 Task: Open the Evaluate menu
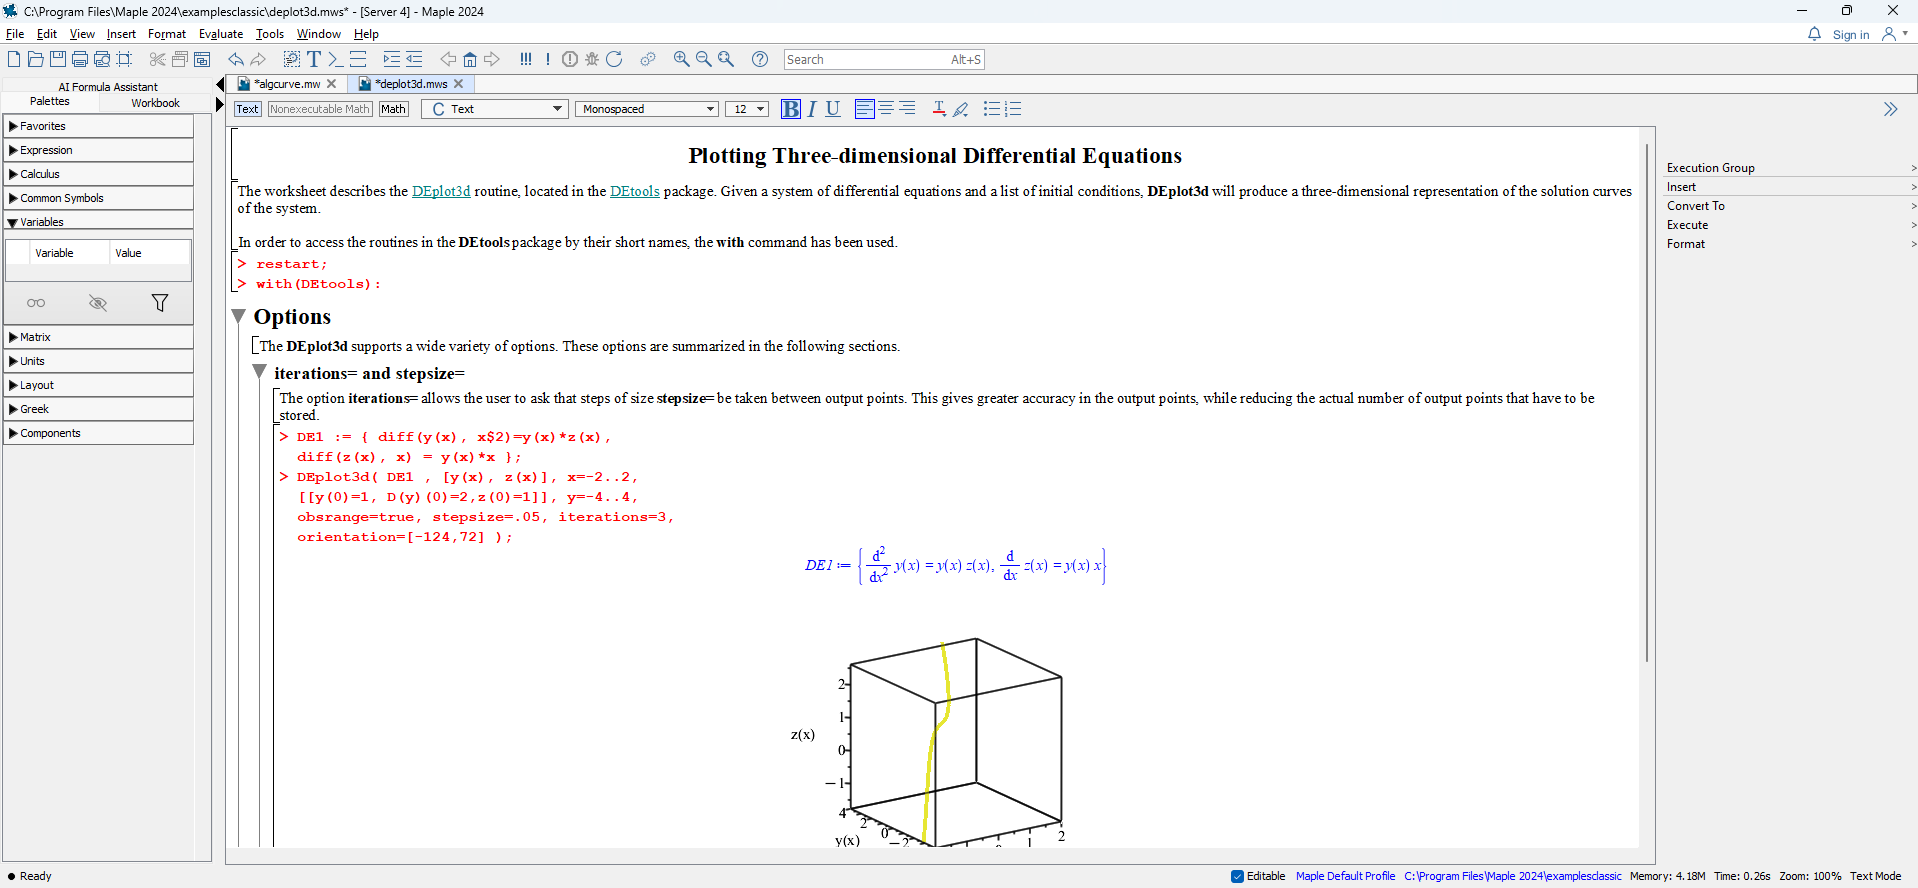[x=221, y=34]
